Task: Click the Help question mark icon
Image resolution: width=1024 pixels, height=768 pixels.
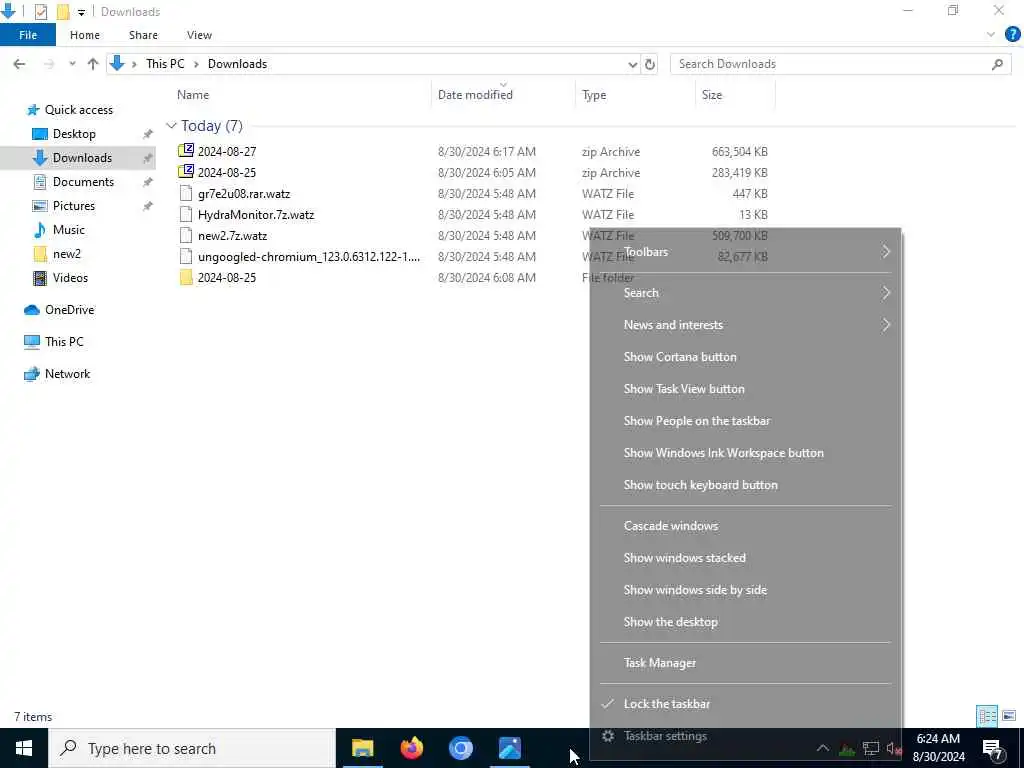Action: click(x=1012, y=35)
